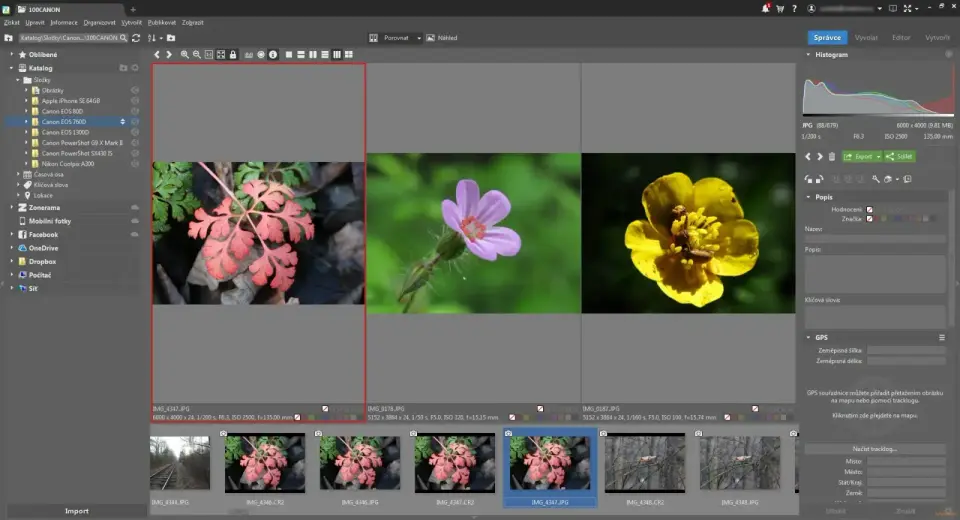Toggle sync icon for Canon EOS 80D folder
The height and width of the screenshot is (520, 960).
(135, 111)
